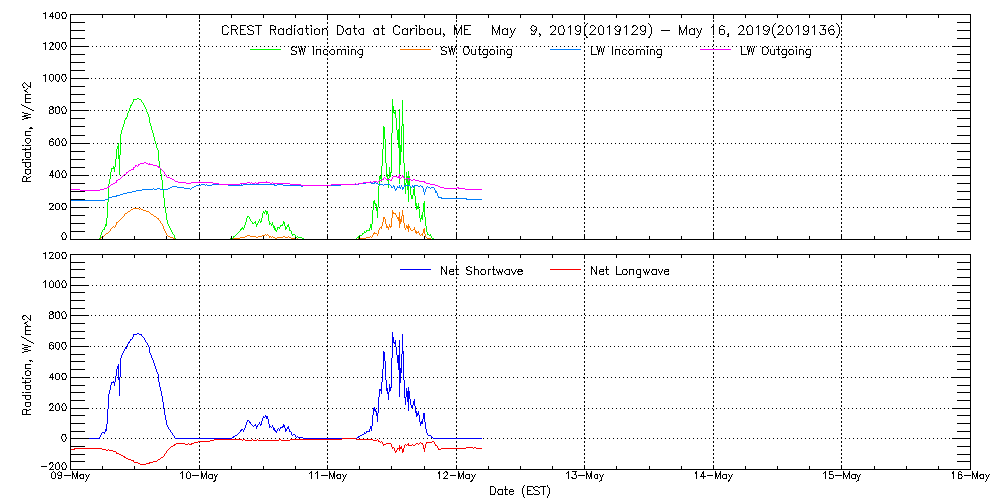Image resolution: width=1000 pixels, height=500 pixels.
Task: Select the Net Shortwave legend label
Action: 481,270
